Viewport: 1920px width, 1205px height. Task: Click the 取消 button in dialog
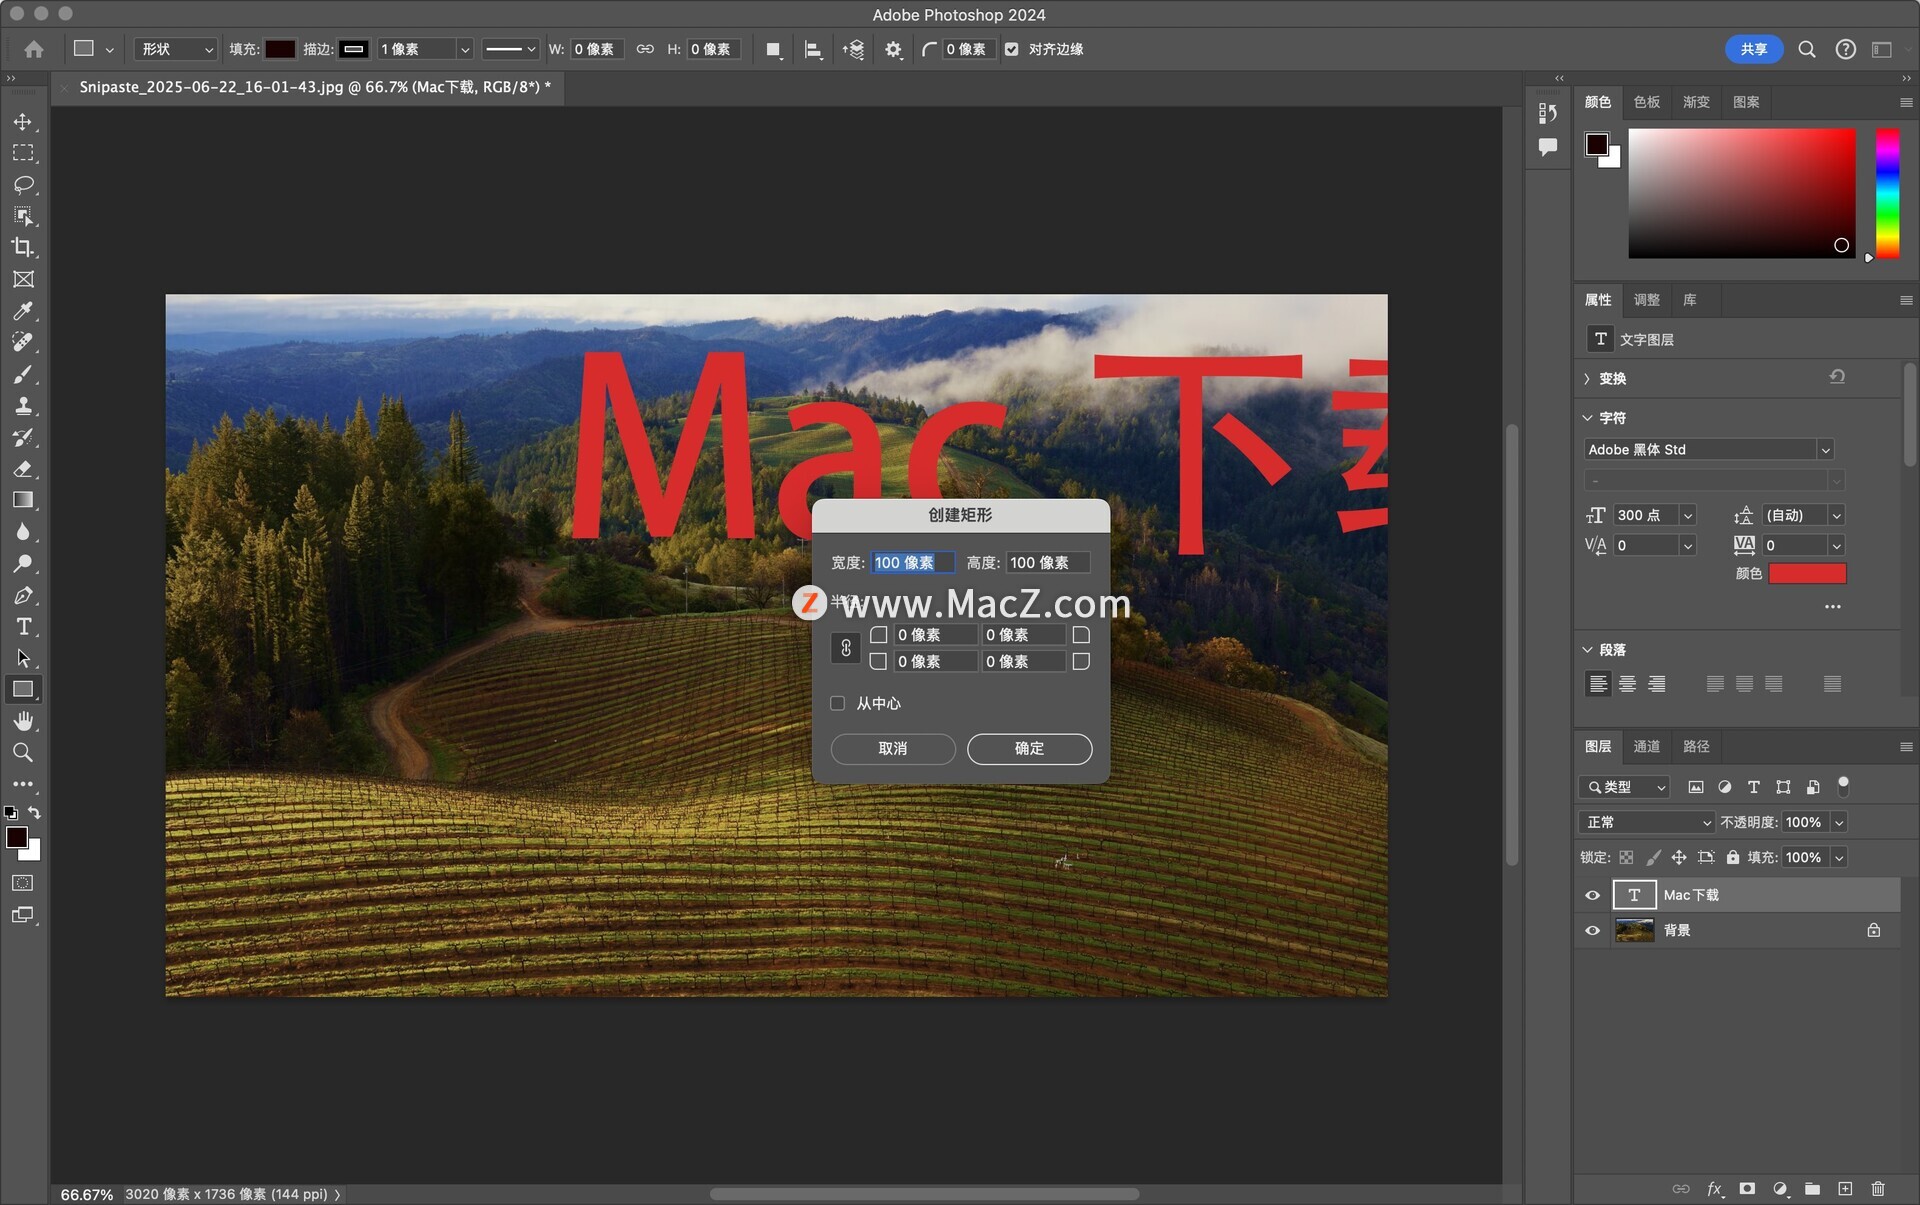click(x=893, y=748)
